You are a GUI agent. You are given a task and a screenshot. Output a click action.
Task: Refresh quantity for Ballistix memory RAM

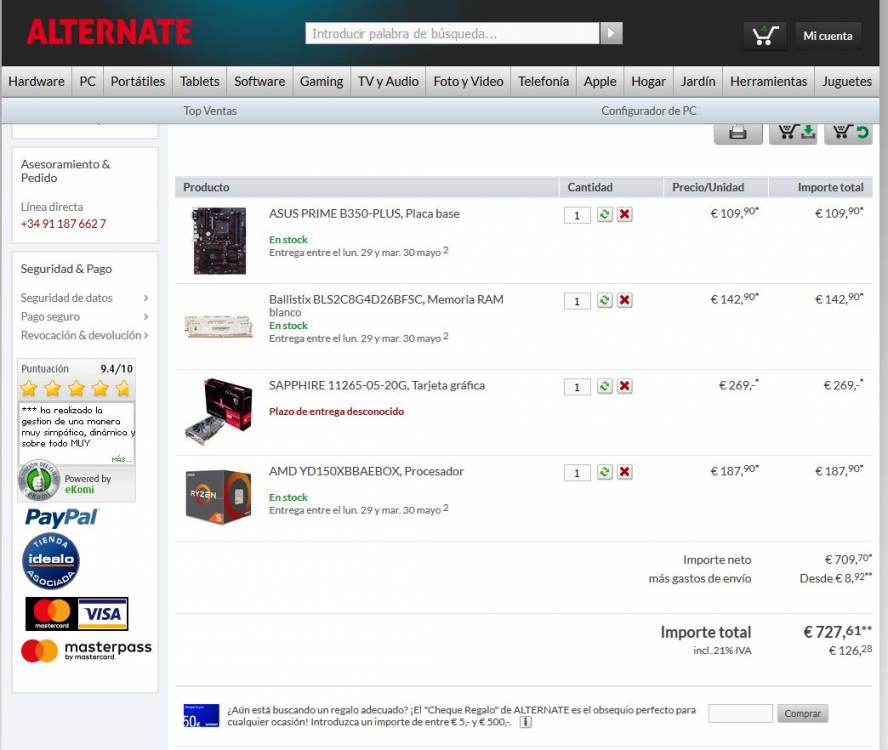click(x=604, y=300)
